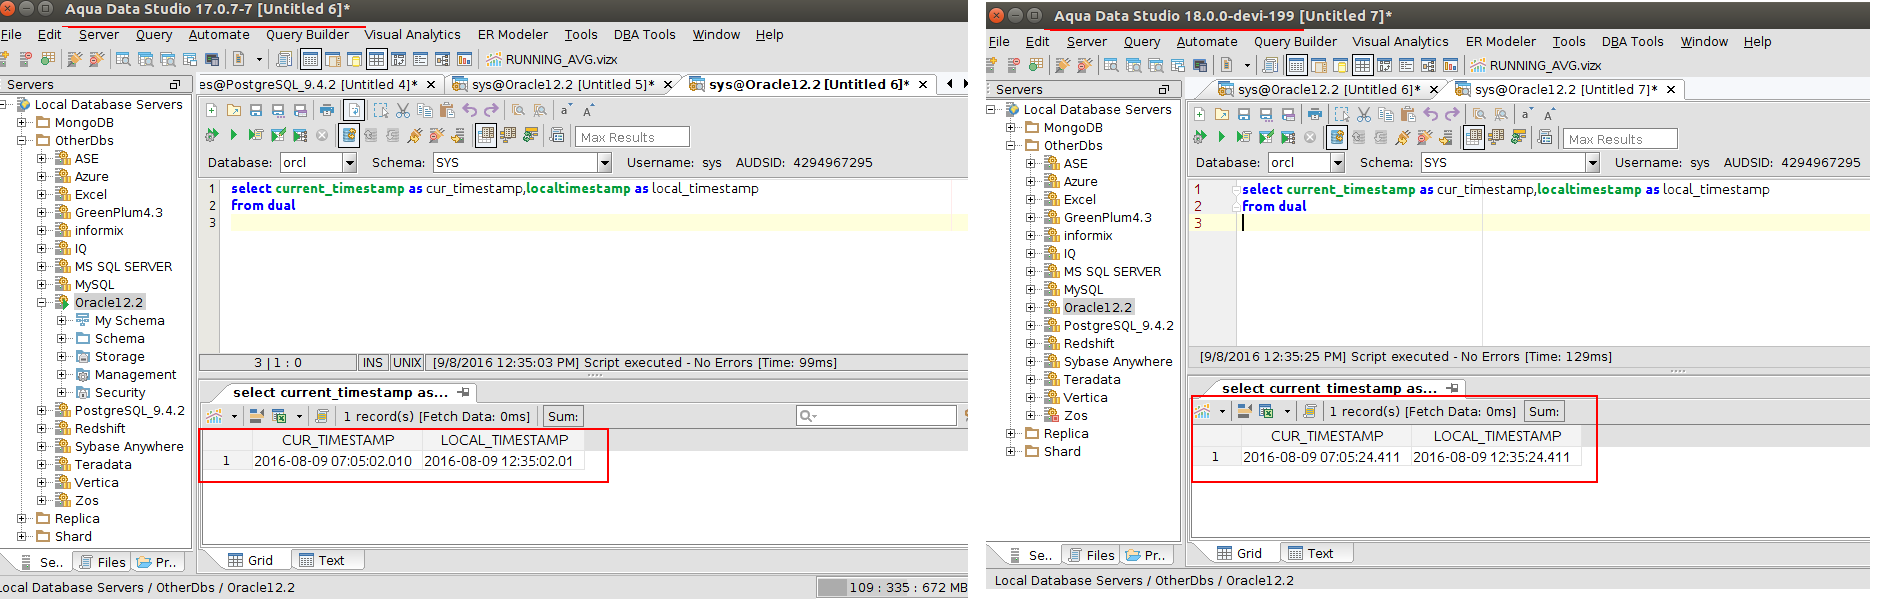
Task: Click the Max Results field in the 18.0 window
Action: [1620, 139]
